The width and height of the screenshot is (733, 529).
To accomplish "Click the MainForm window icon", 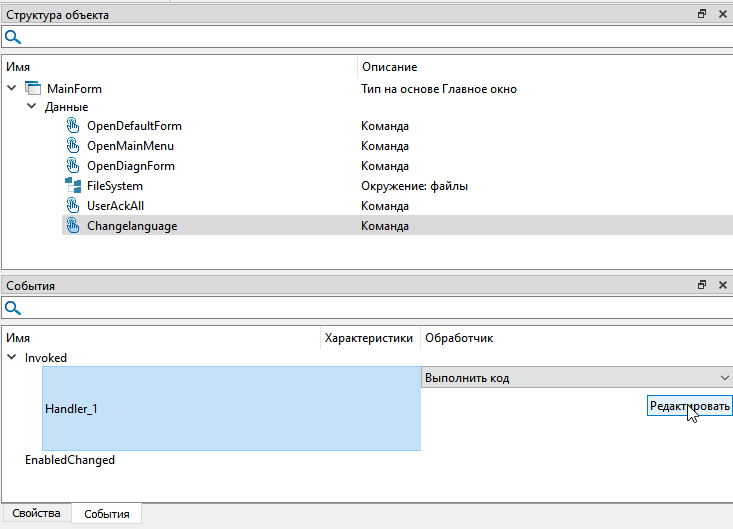I will 33,89.
